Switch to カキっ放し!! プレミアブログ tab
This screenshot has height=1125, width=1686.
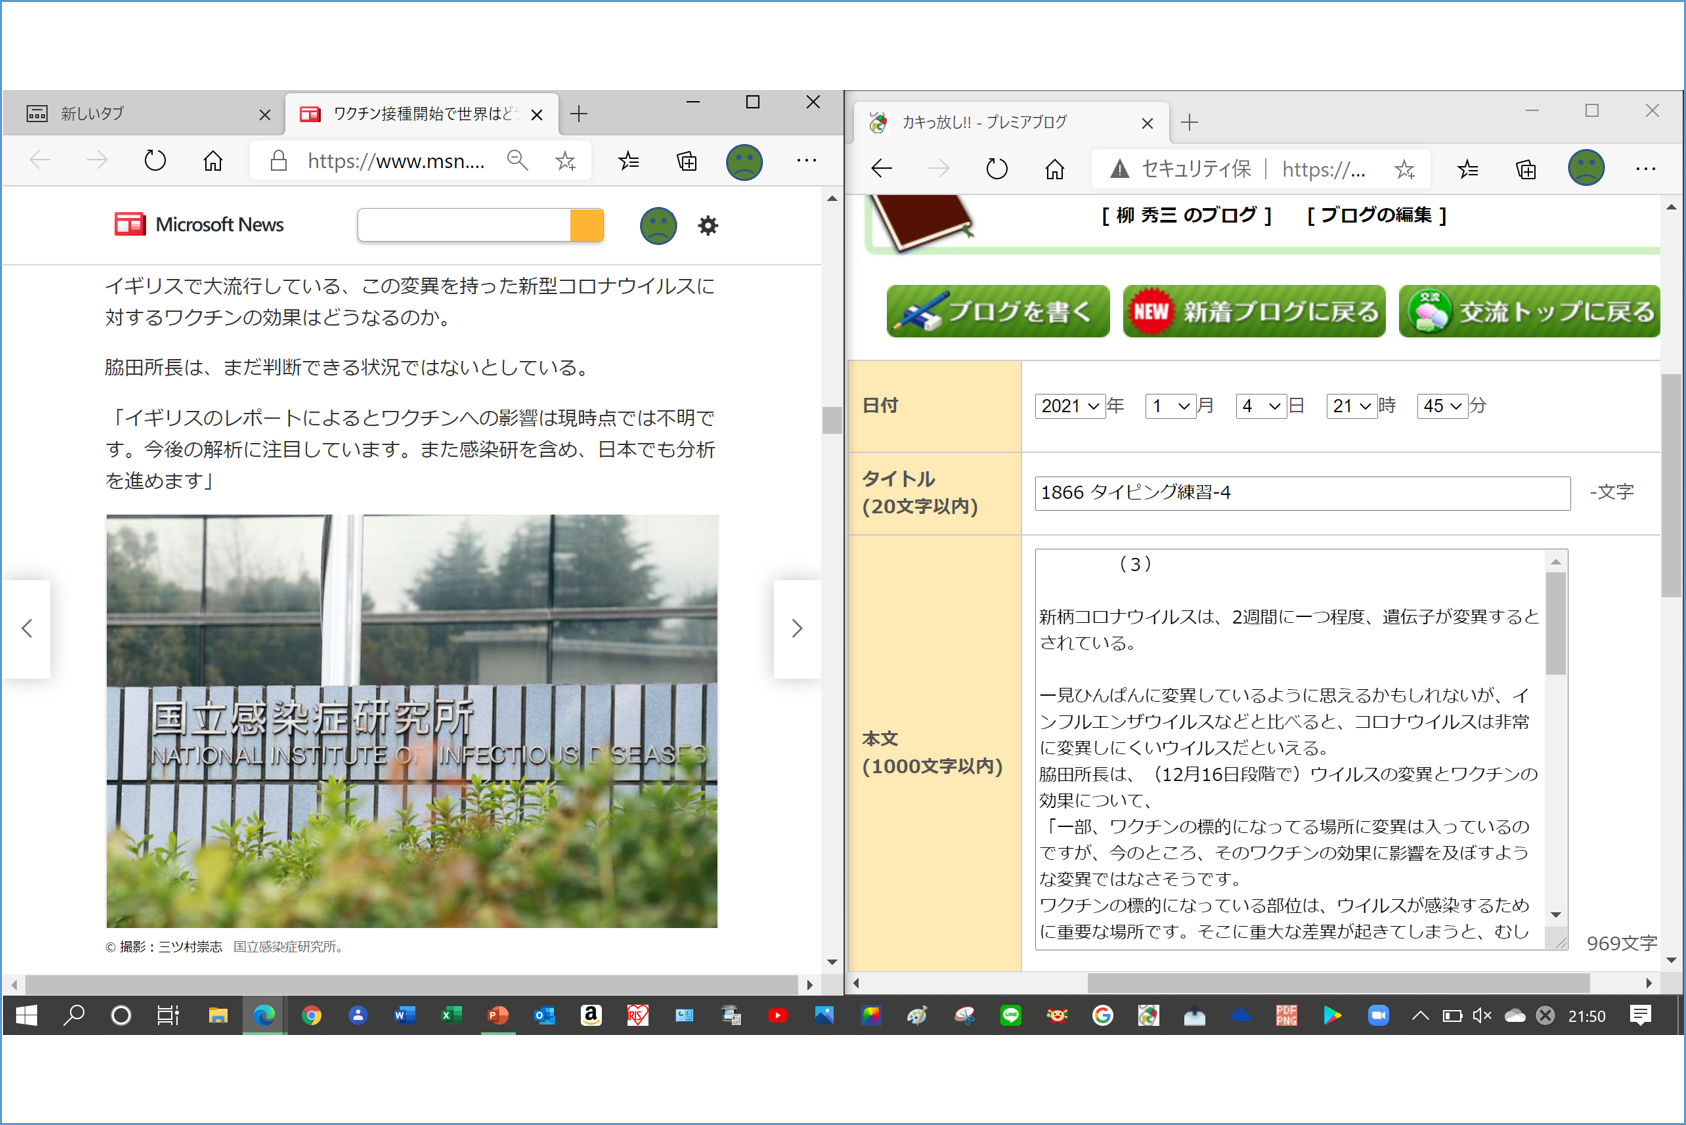coord(1010,122)
